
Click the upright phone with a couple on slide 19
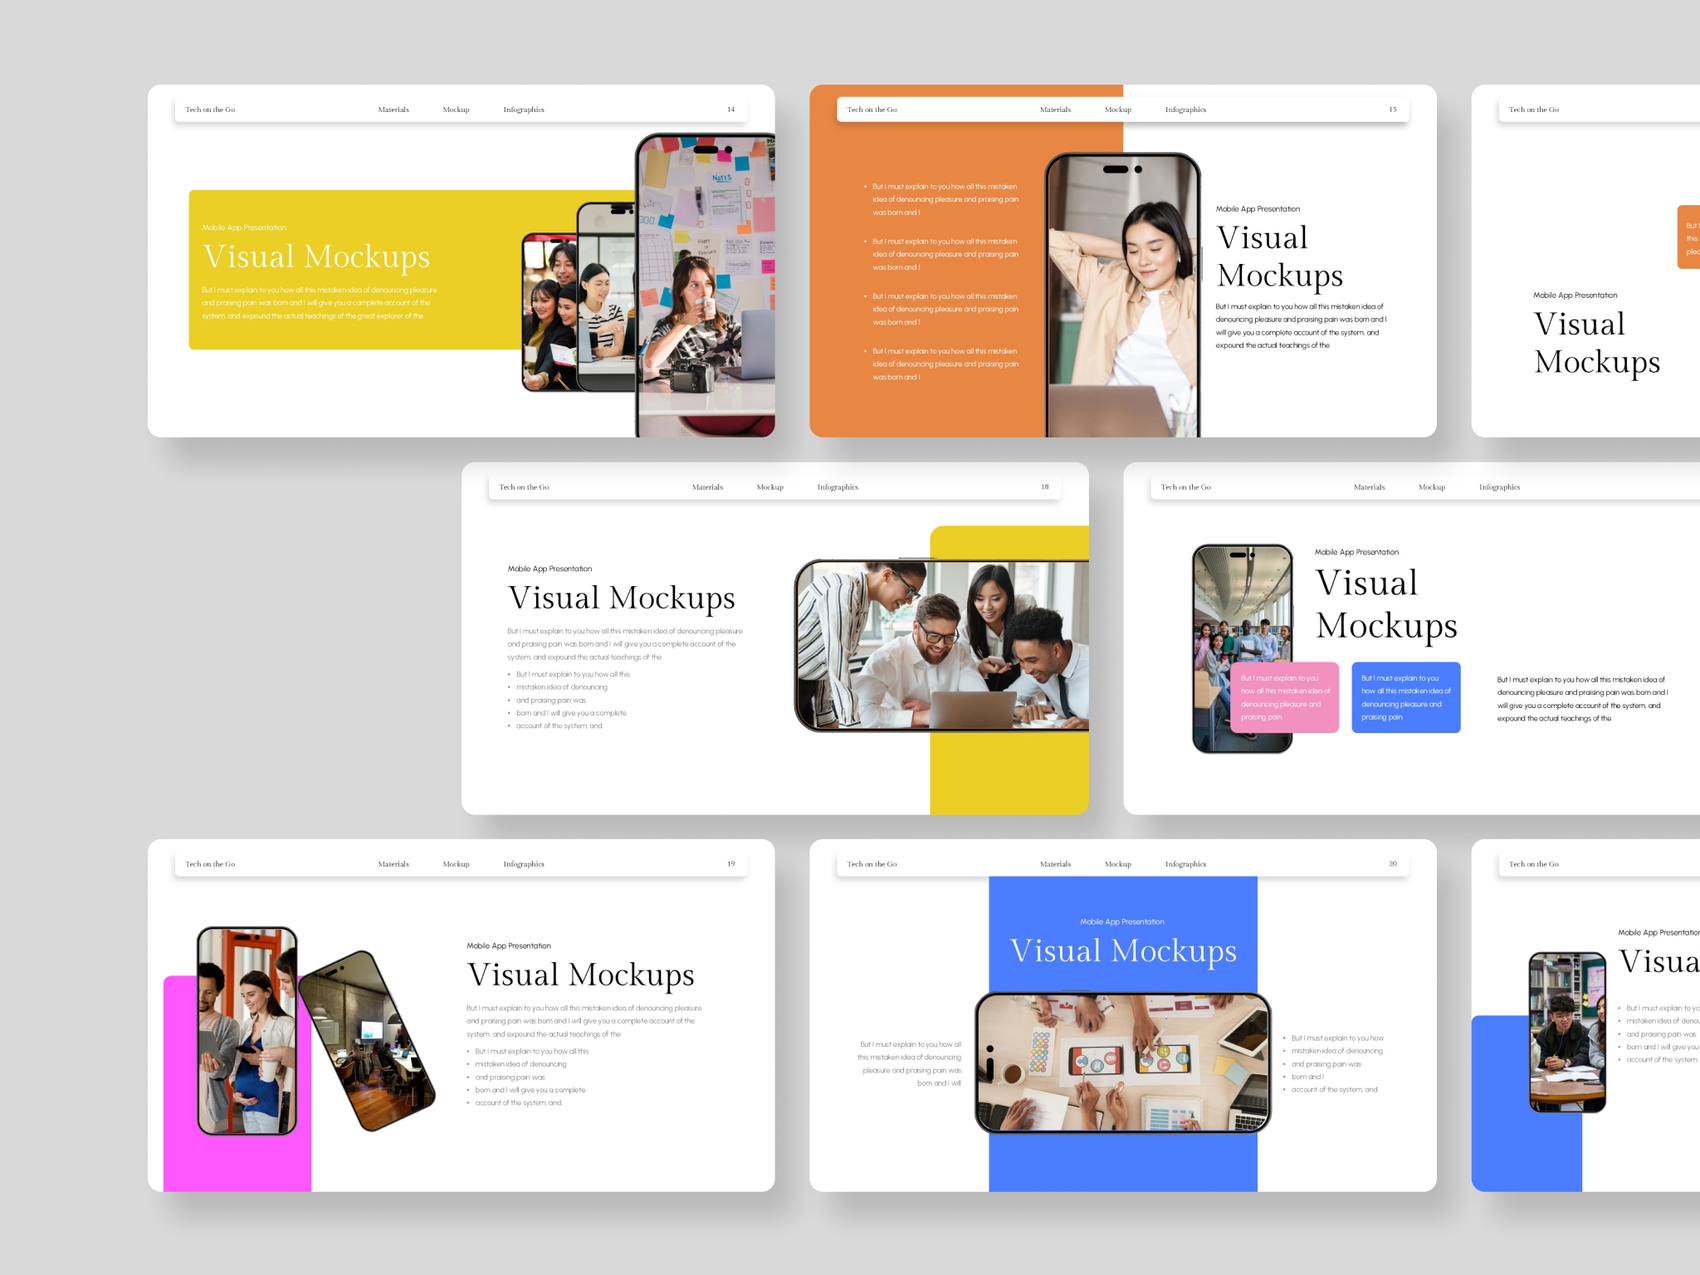point(247,1031)
